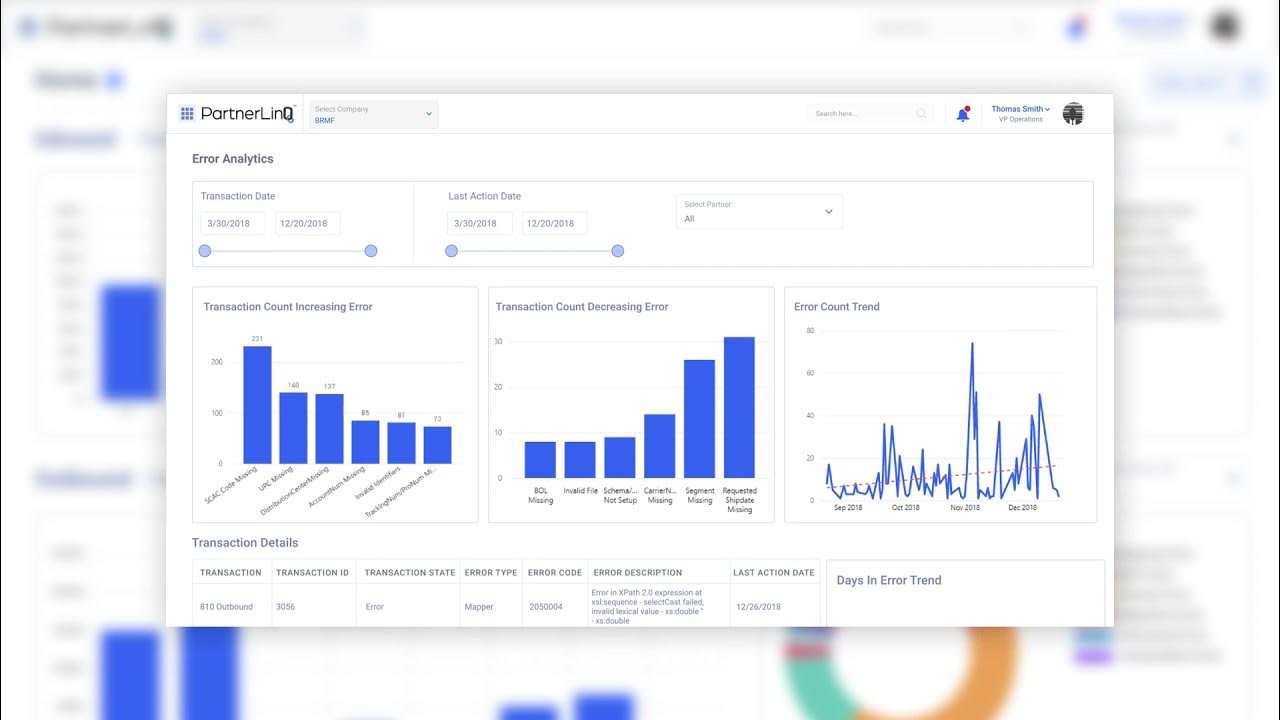1280x720 pixels.
Task: Grab Transaction Date slider left handle
Action: pyautogui.click(x=205, y=251)
